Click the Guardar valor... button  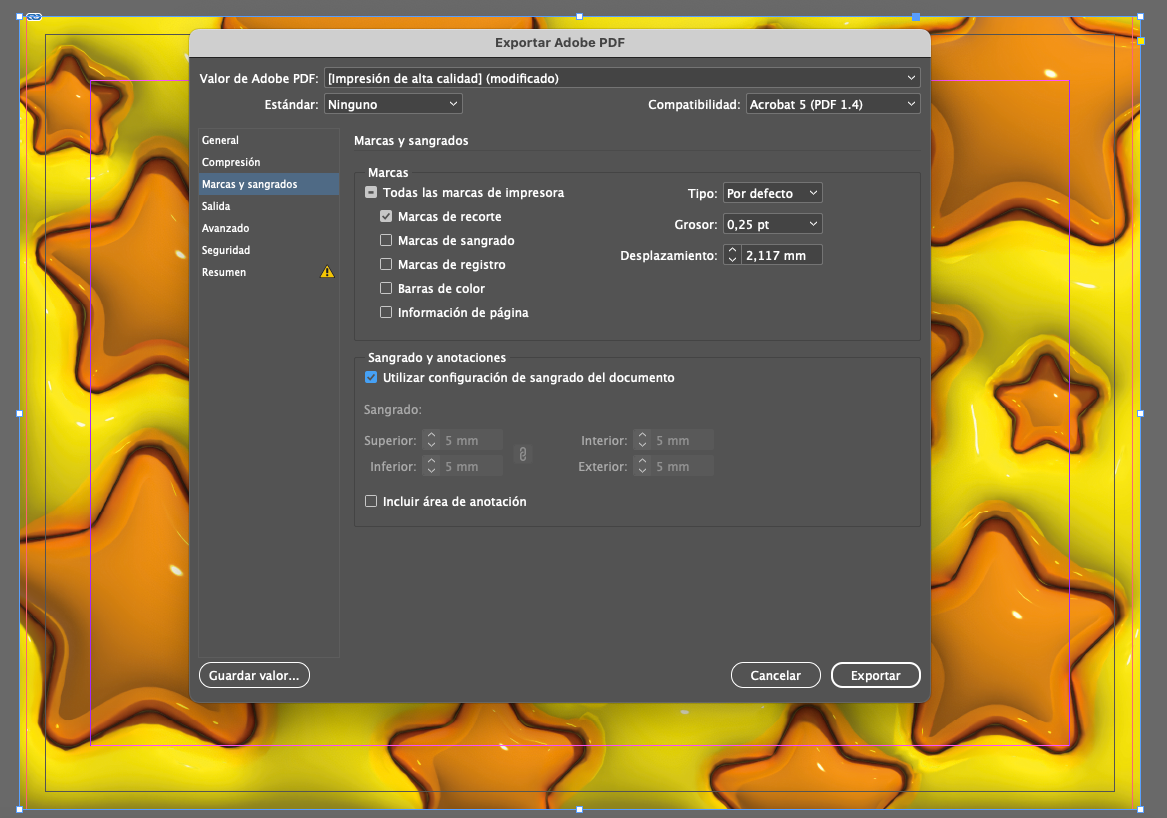(x=254, y=675)
